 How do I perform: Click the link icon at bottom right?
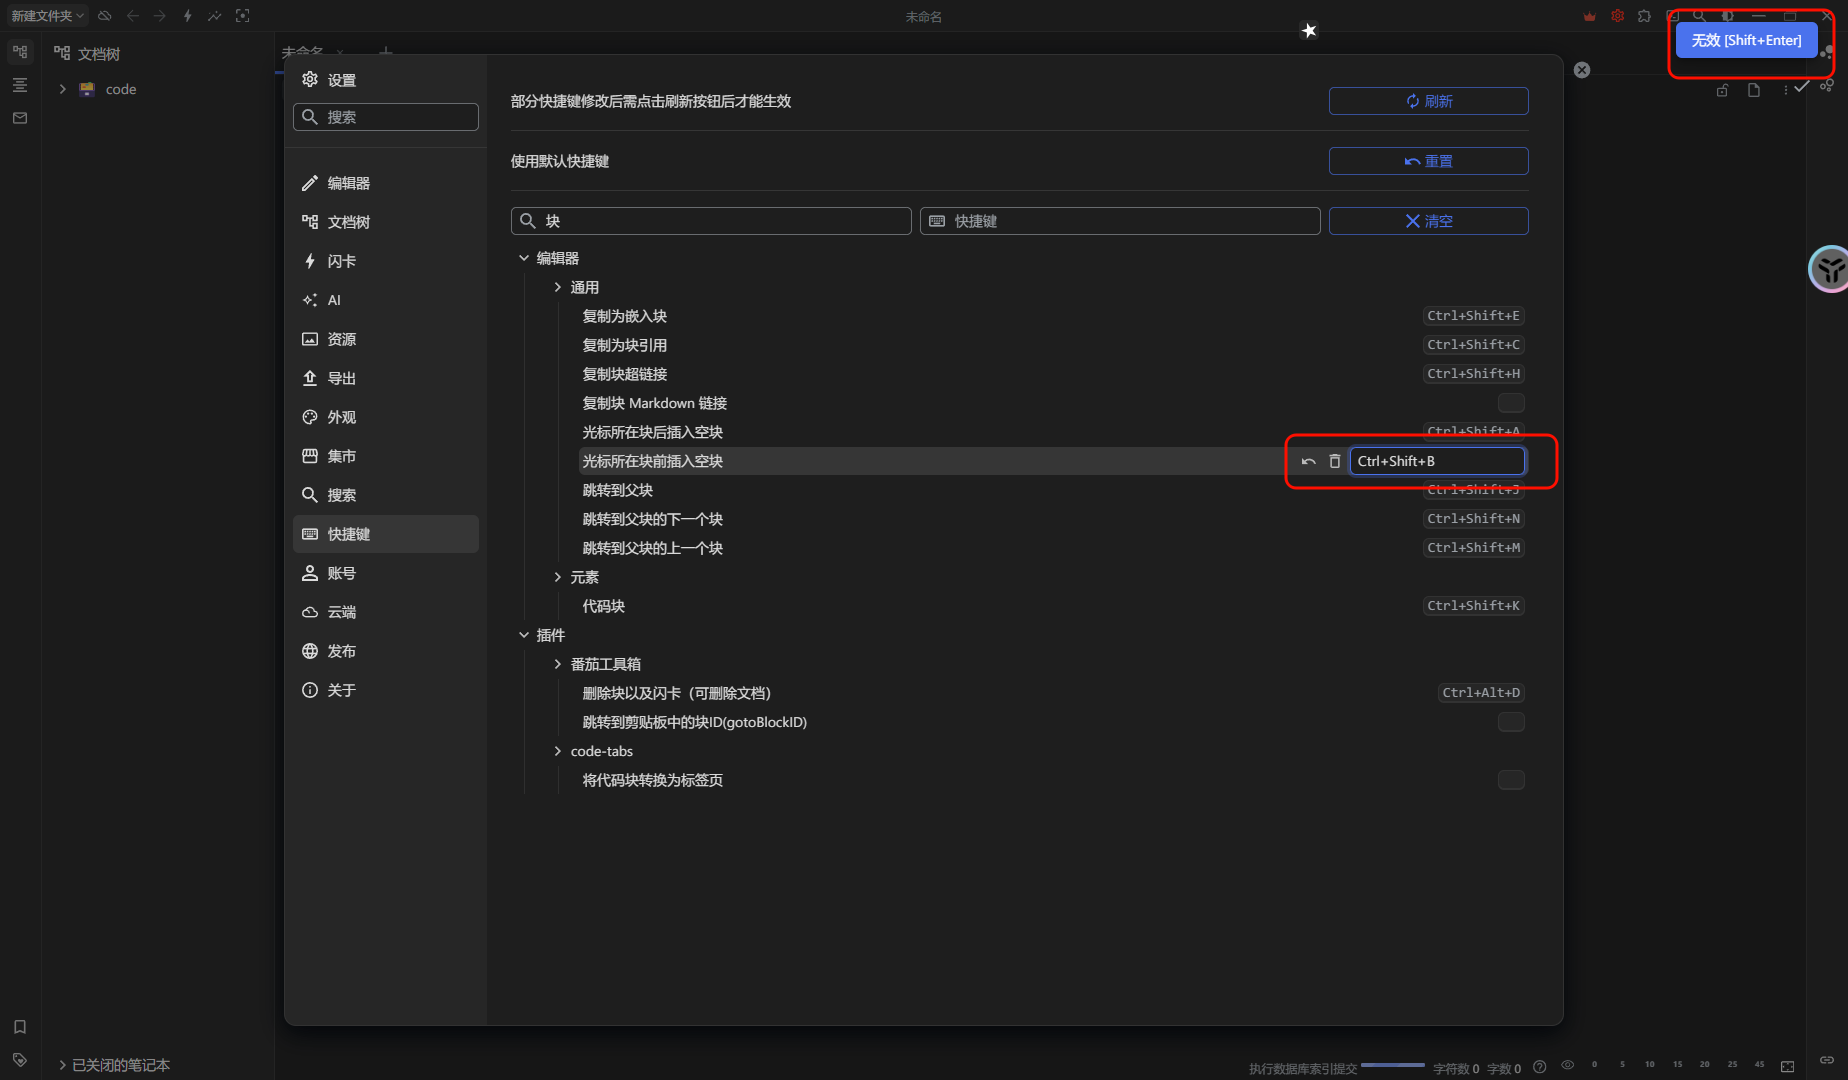click(1827, 1060)
